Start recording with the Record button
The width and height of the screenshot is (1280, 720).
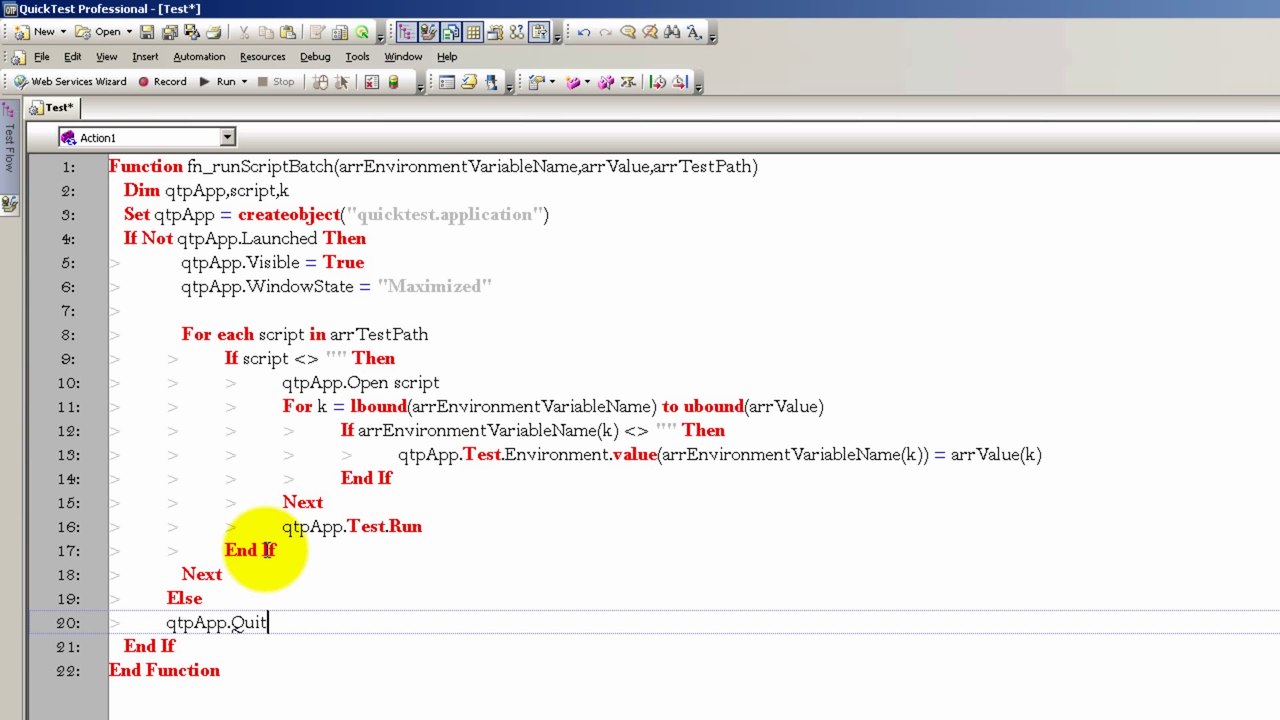(x=162, y=82)
